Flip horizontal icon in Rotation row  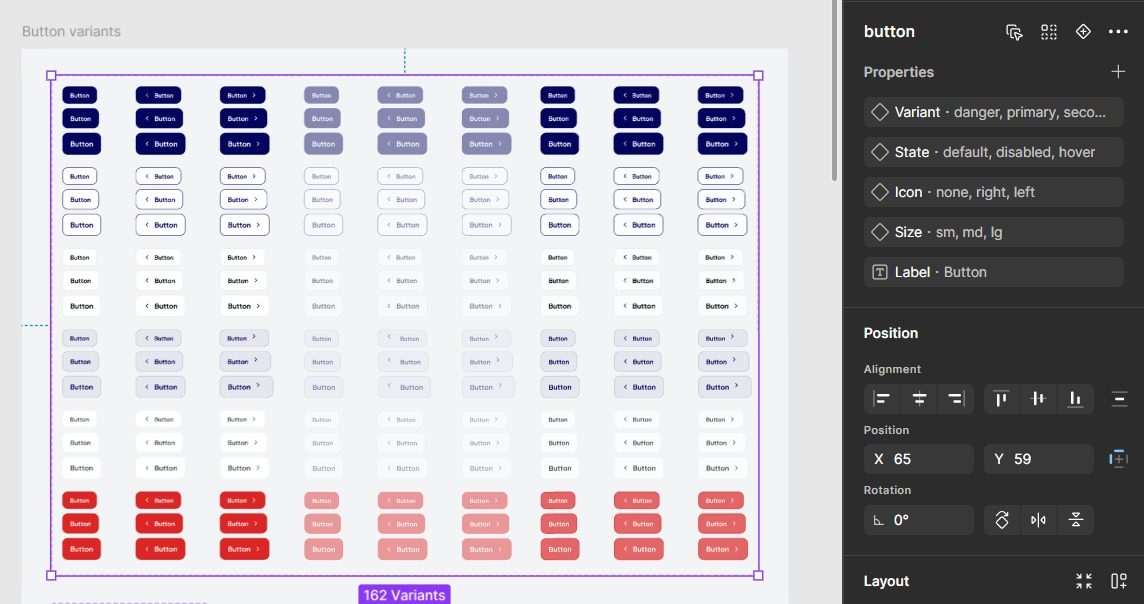click(1038, 520)
